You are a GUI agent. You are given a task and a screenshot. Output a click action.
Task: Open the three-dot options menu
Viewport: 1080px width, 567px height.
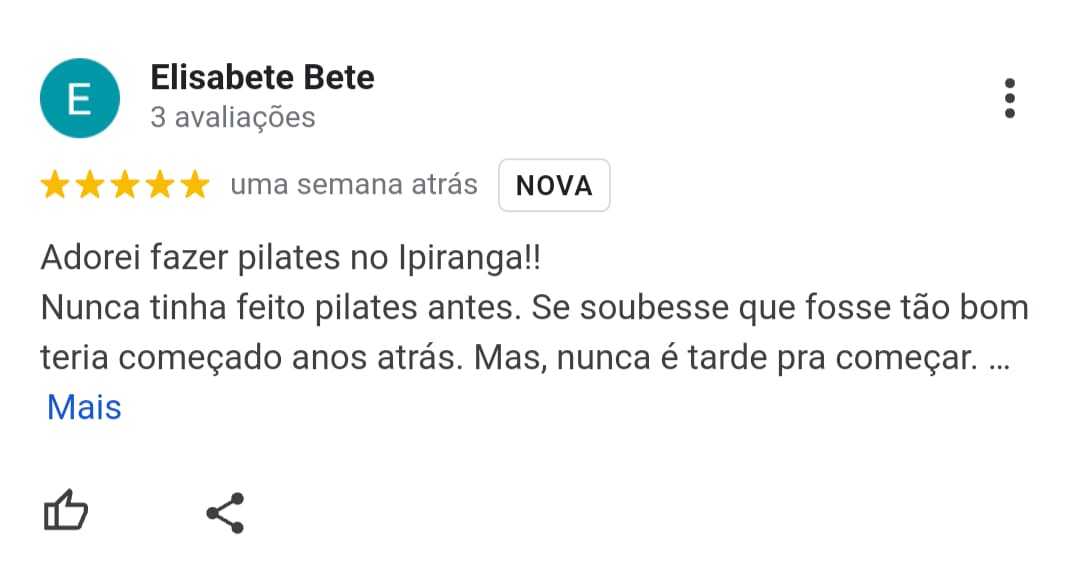pos(1009,99)
